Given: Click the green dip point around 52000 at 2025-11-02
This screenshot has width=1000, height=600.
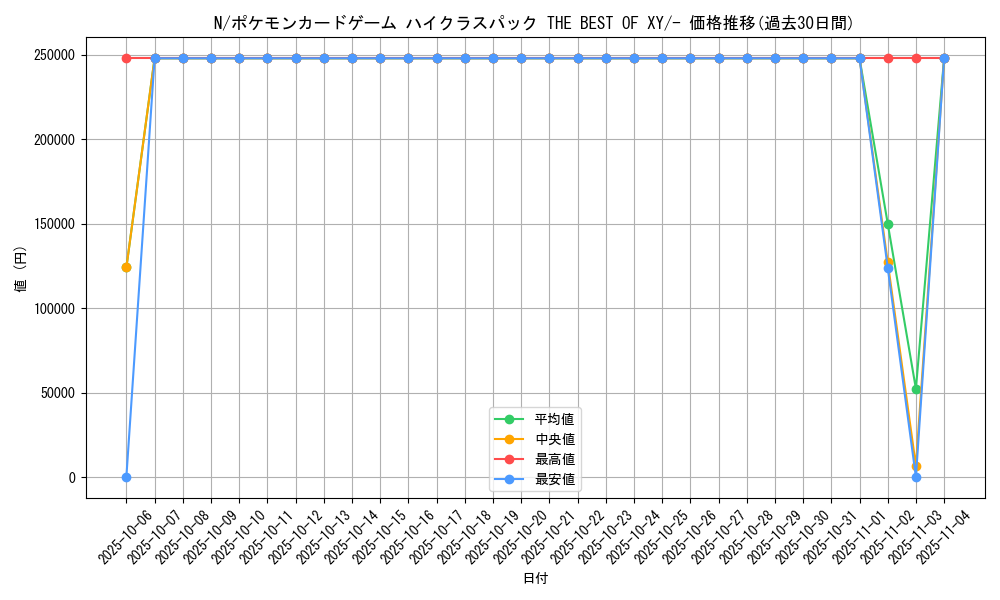Looking at the screenshot, I should [918, 387].
